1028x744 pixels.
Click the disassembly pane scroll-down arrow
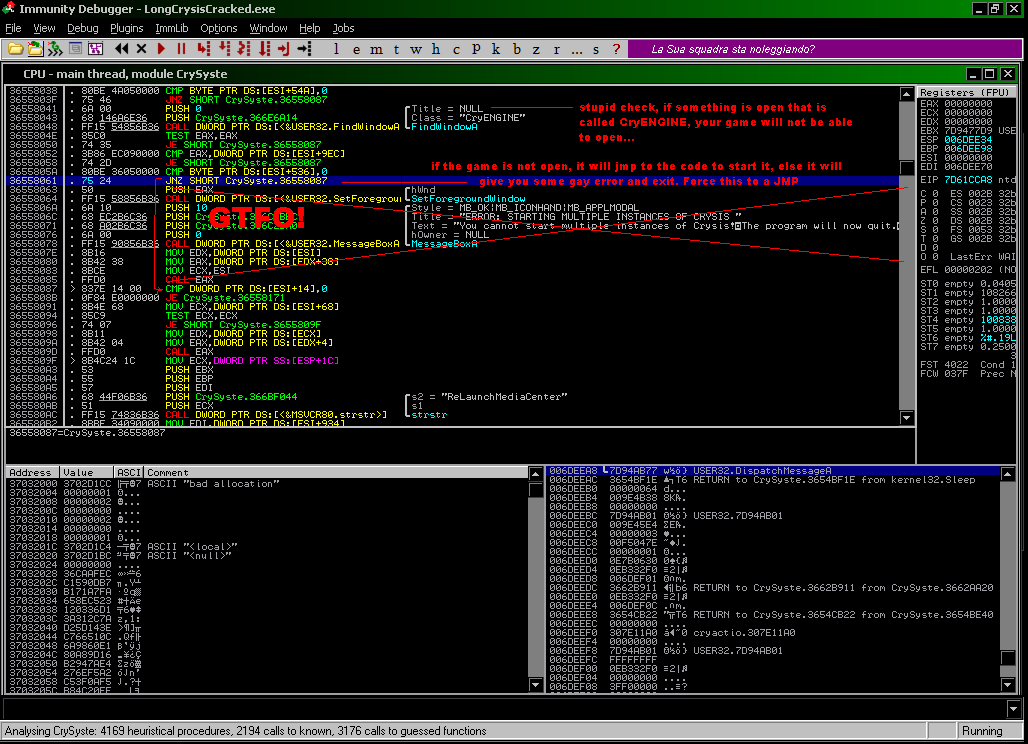pos(907,418)
